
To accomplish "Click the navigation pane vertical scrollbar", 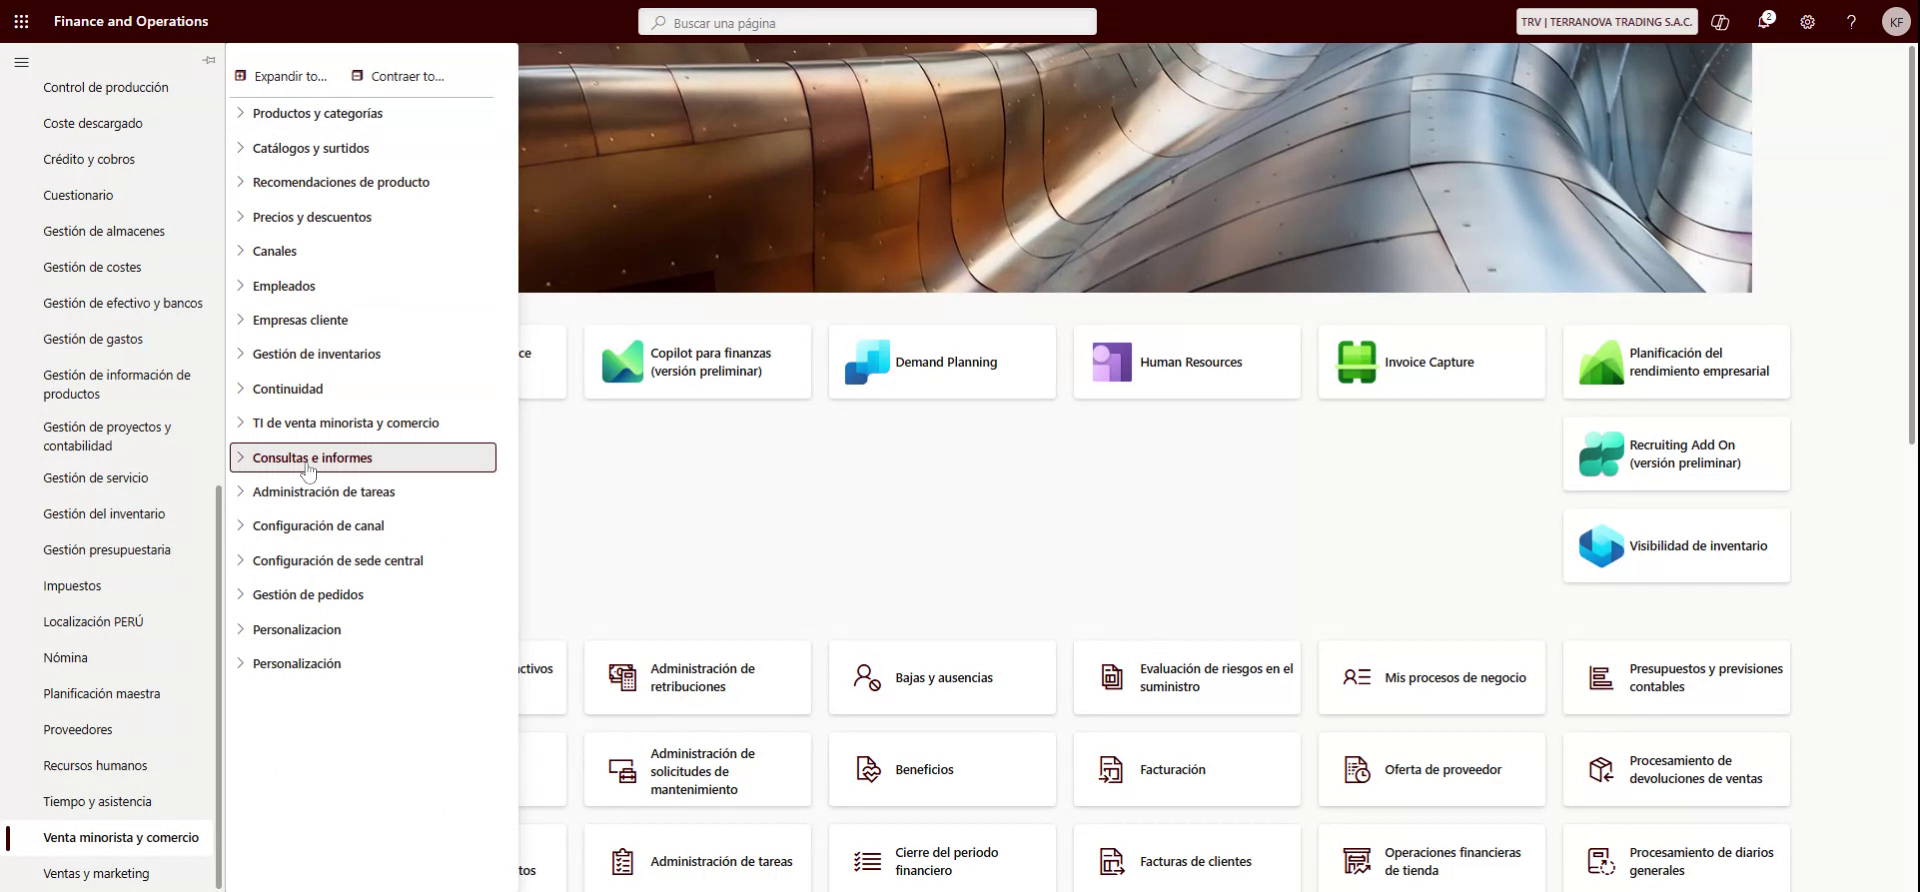I will point(219,686).
